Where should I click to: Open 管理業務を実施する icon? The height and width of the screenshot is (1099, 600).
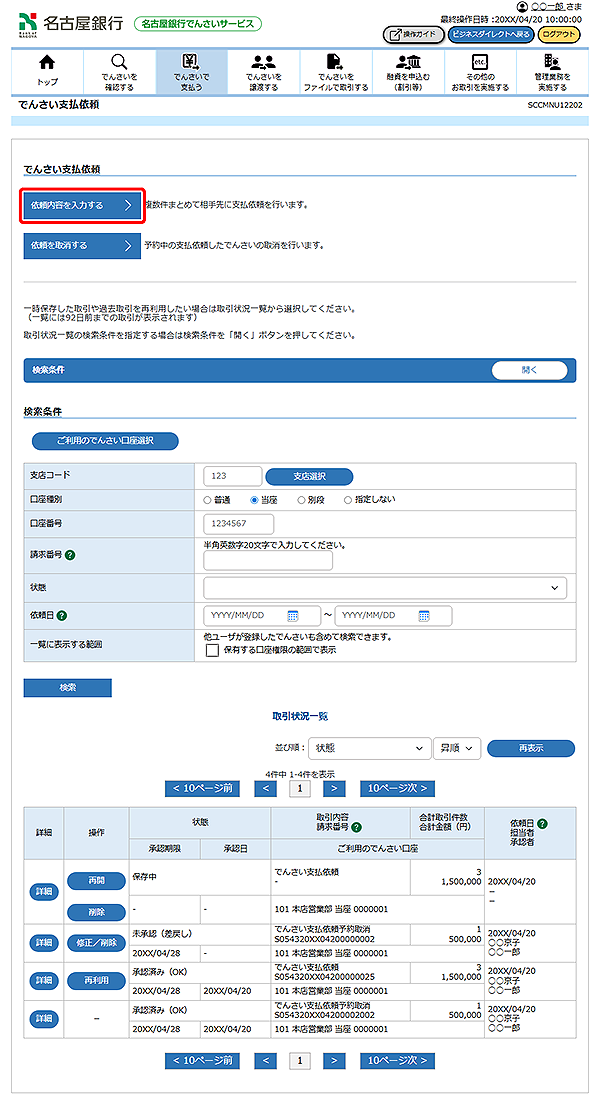pos(551,63)
